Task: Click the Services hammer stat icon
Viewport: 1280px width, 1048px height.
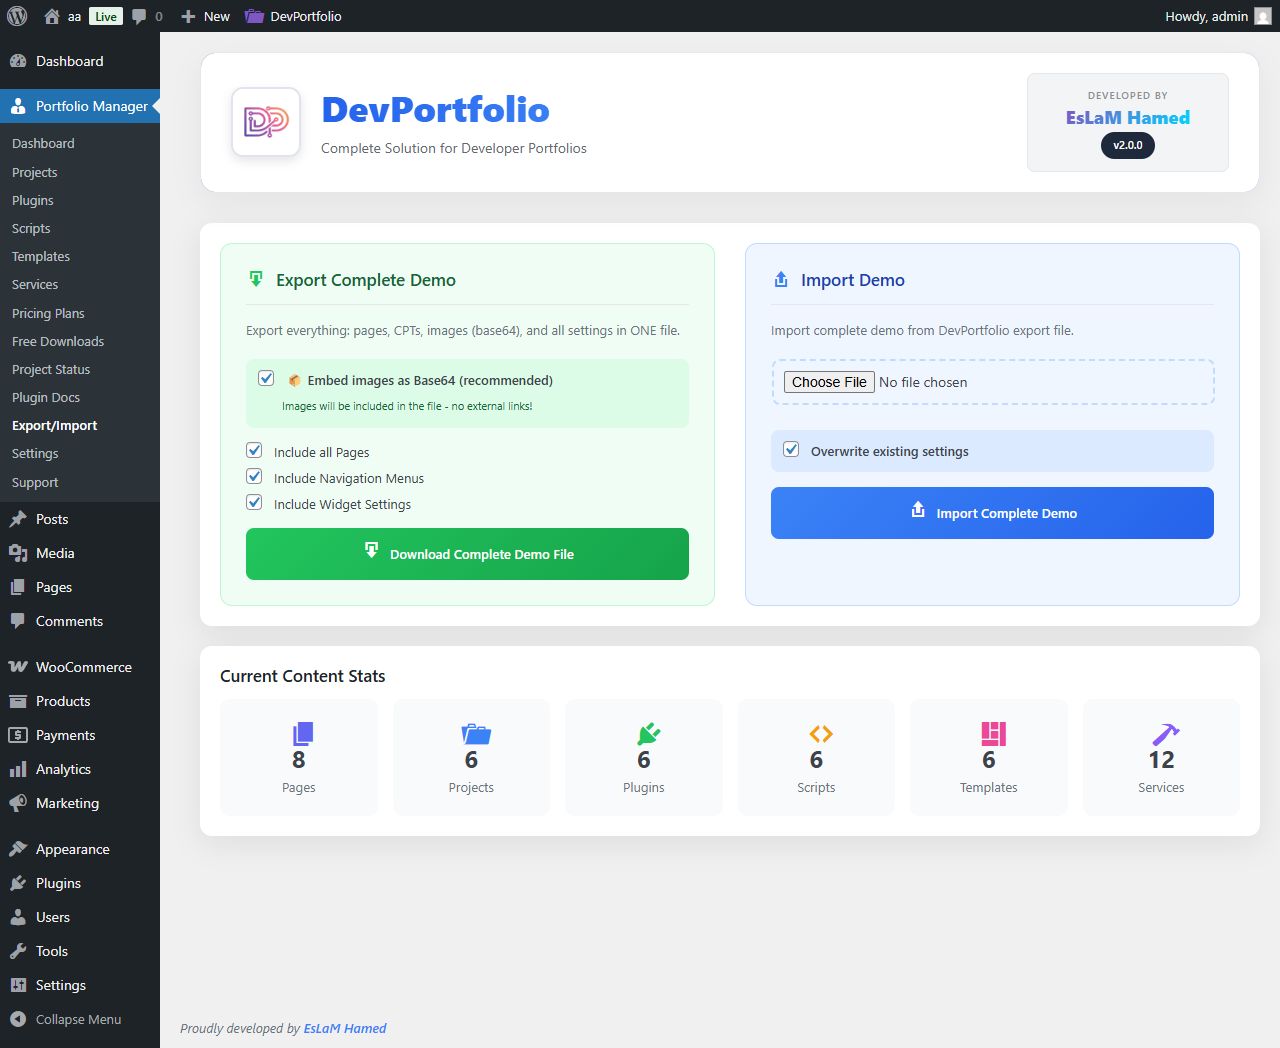Action: click(1166, 734)
